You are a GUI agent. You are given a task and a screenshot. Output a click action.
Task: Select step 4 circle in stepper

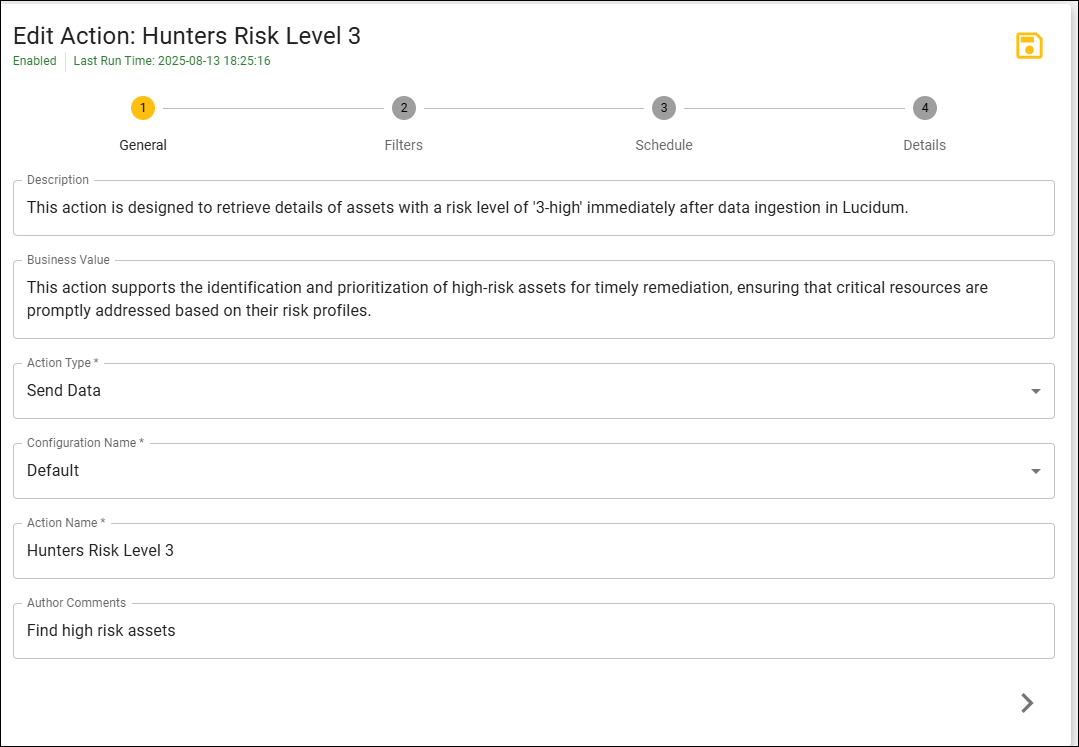925,108
